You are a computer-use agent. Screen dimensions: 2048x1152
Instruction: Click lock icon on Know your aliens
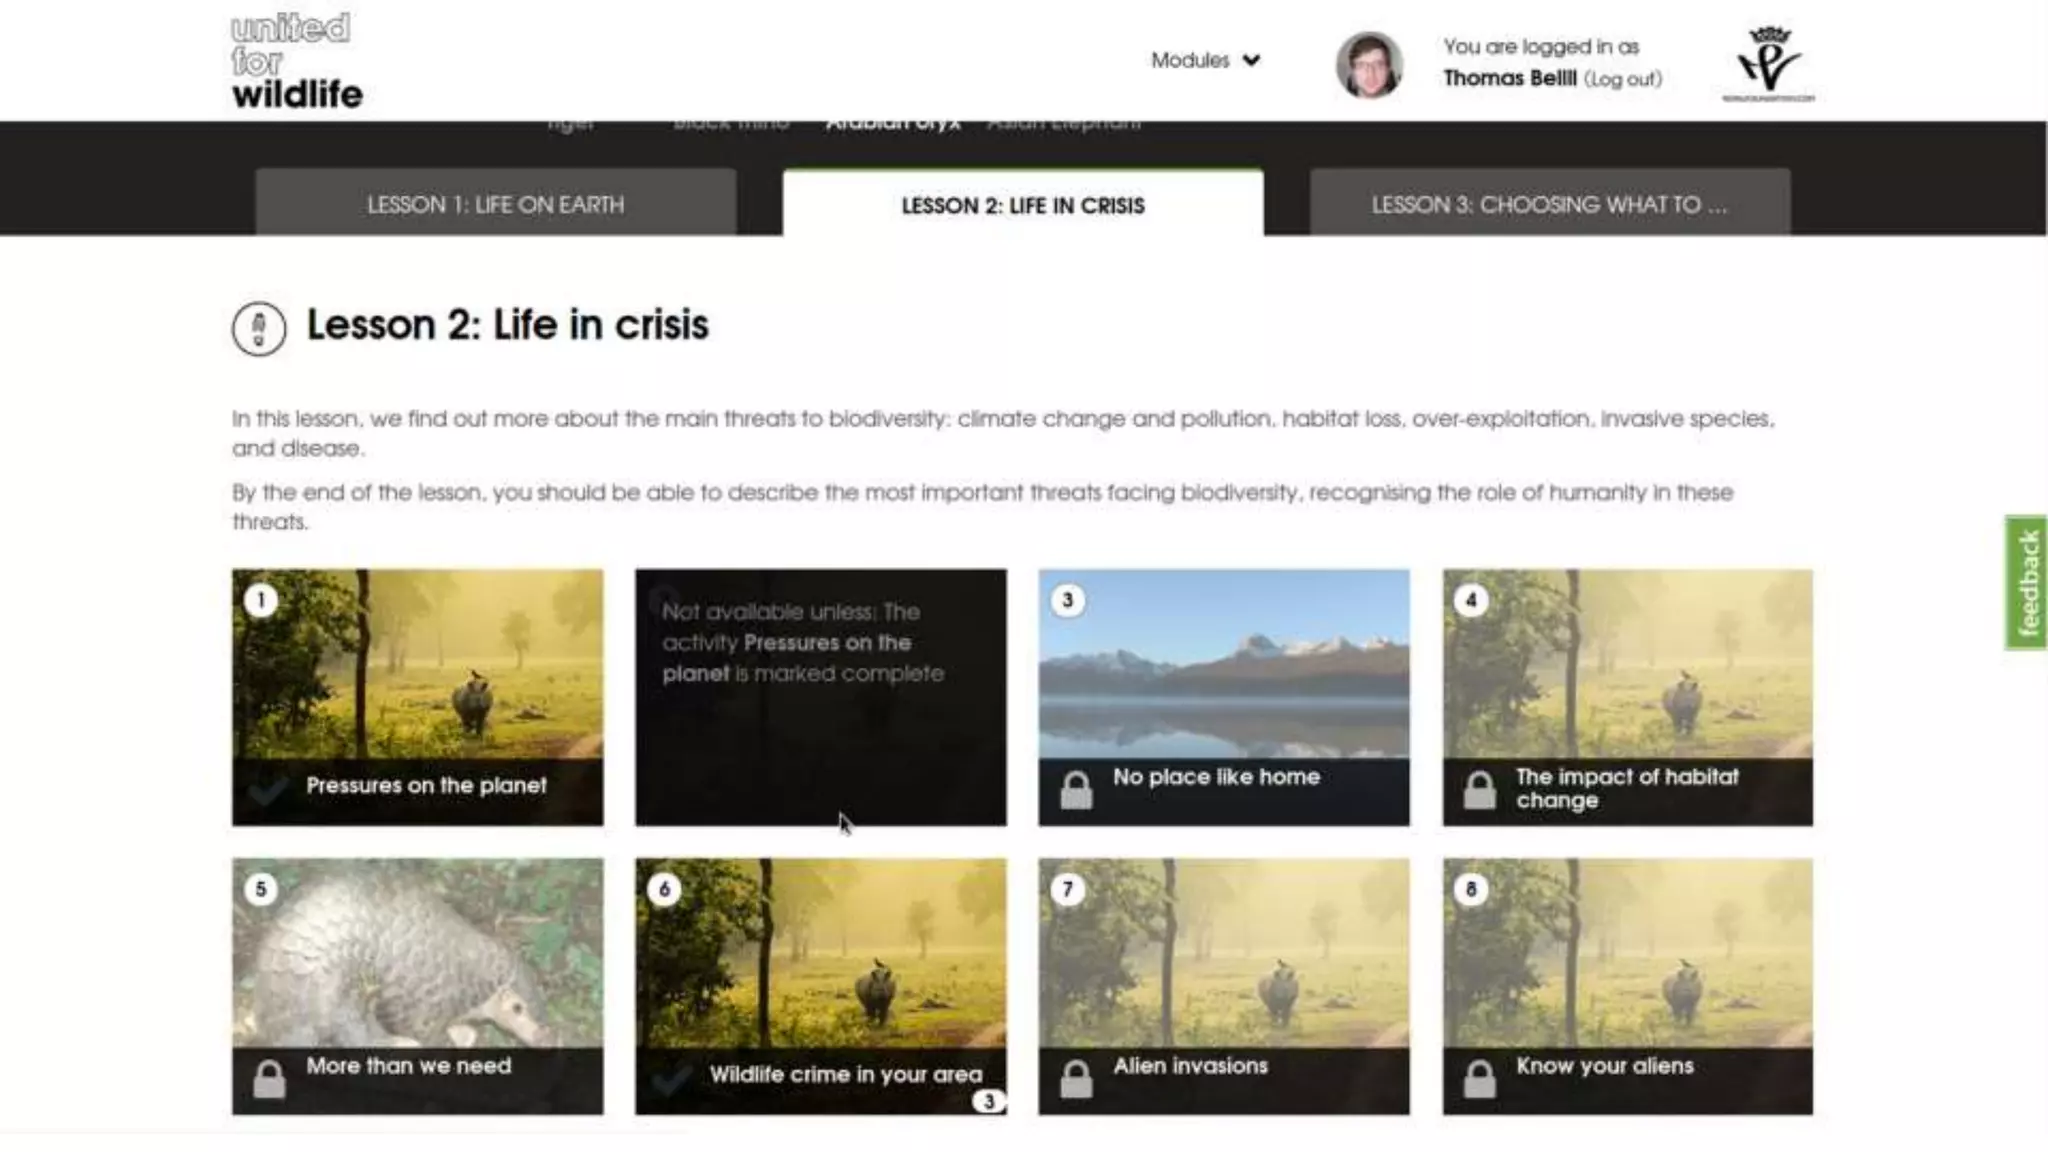point(1480,1079)
